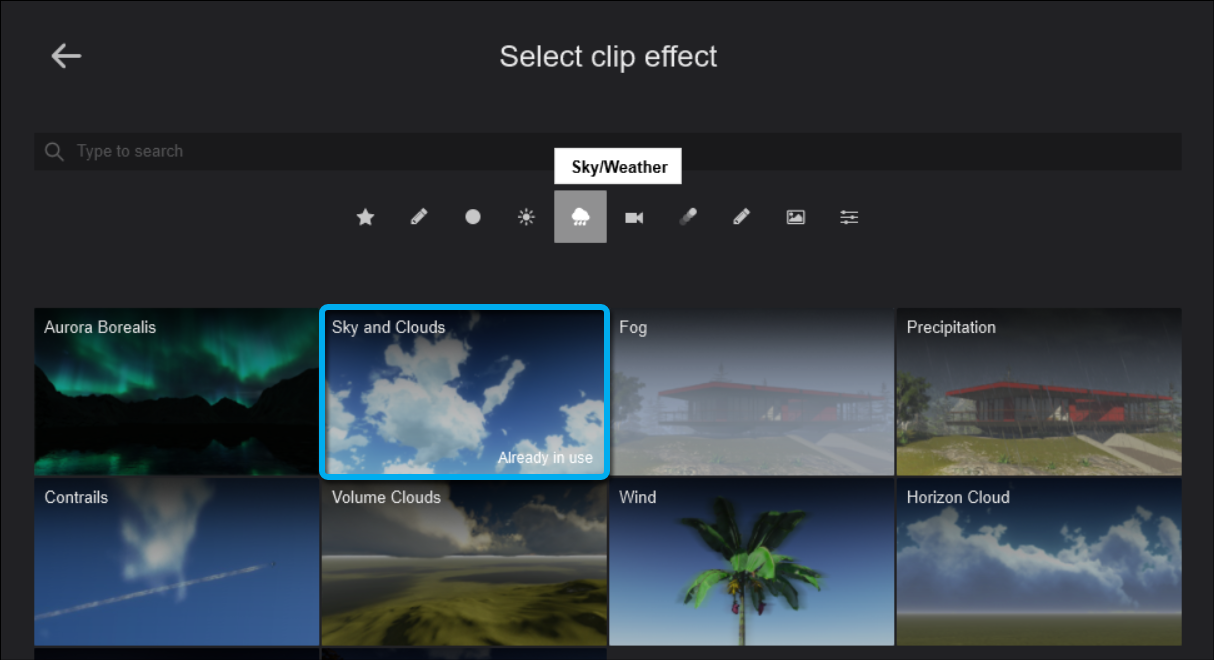Image resolution: width=1214 pixels, height=660 pixels.
Task: Add the Fog effect
Action: click(751, 392)
